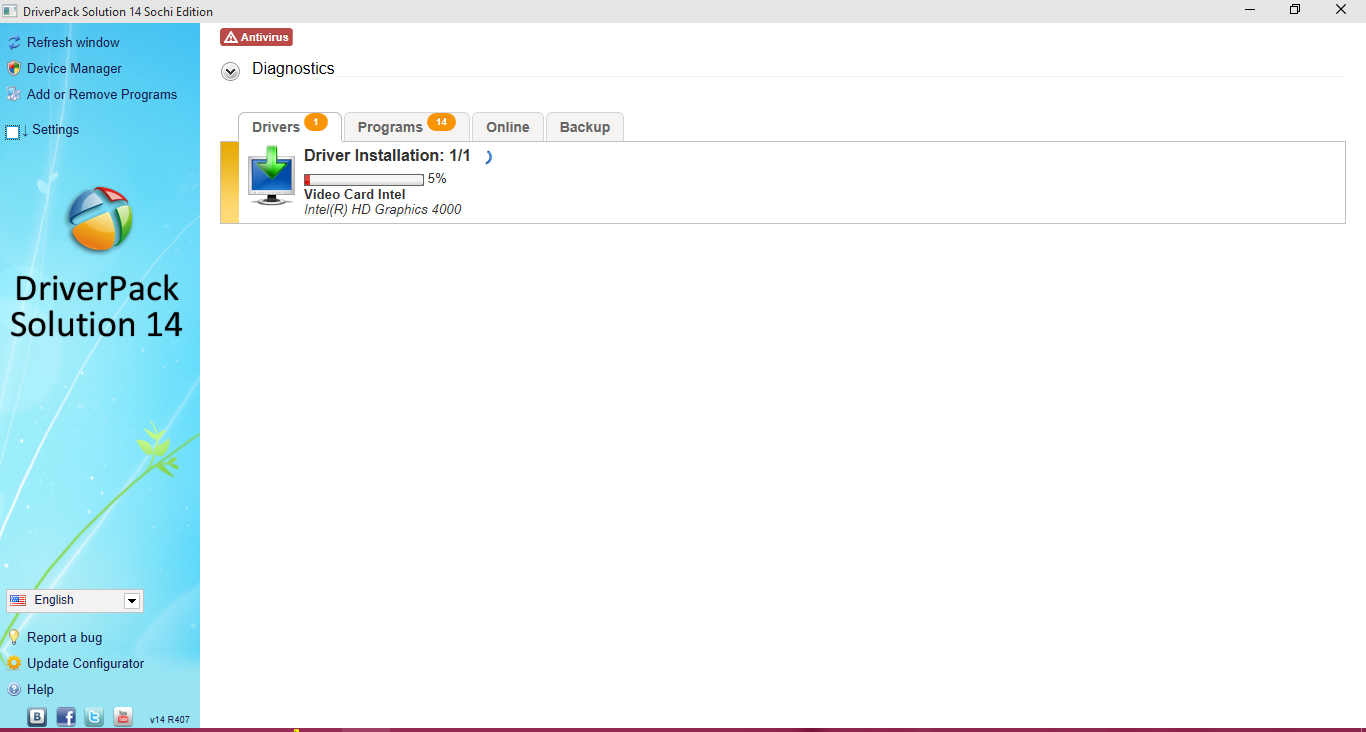Open the Twitter social icon
The height and width of the screenshot is (732, 1366).
(94, 717)
